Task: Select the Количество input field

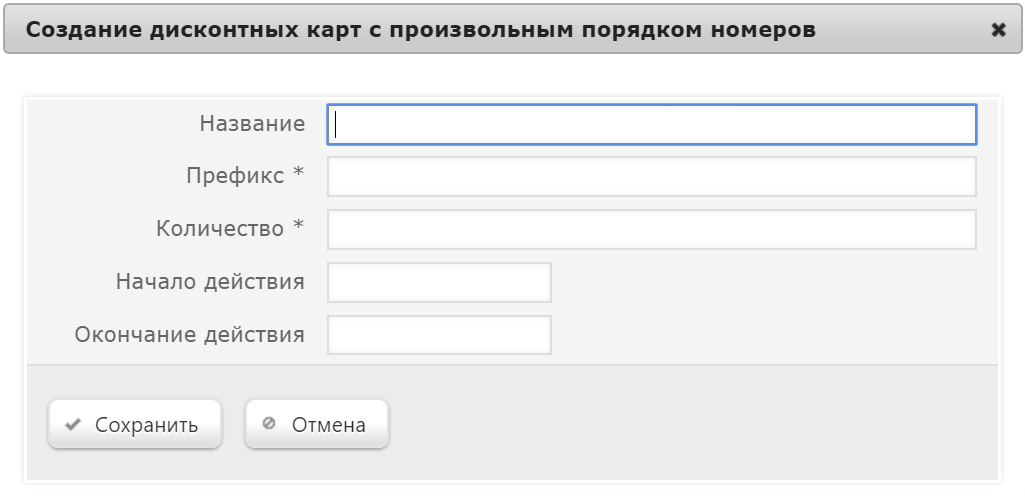Action: 651,229
